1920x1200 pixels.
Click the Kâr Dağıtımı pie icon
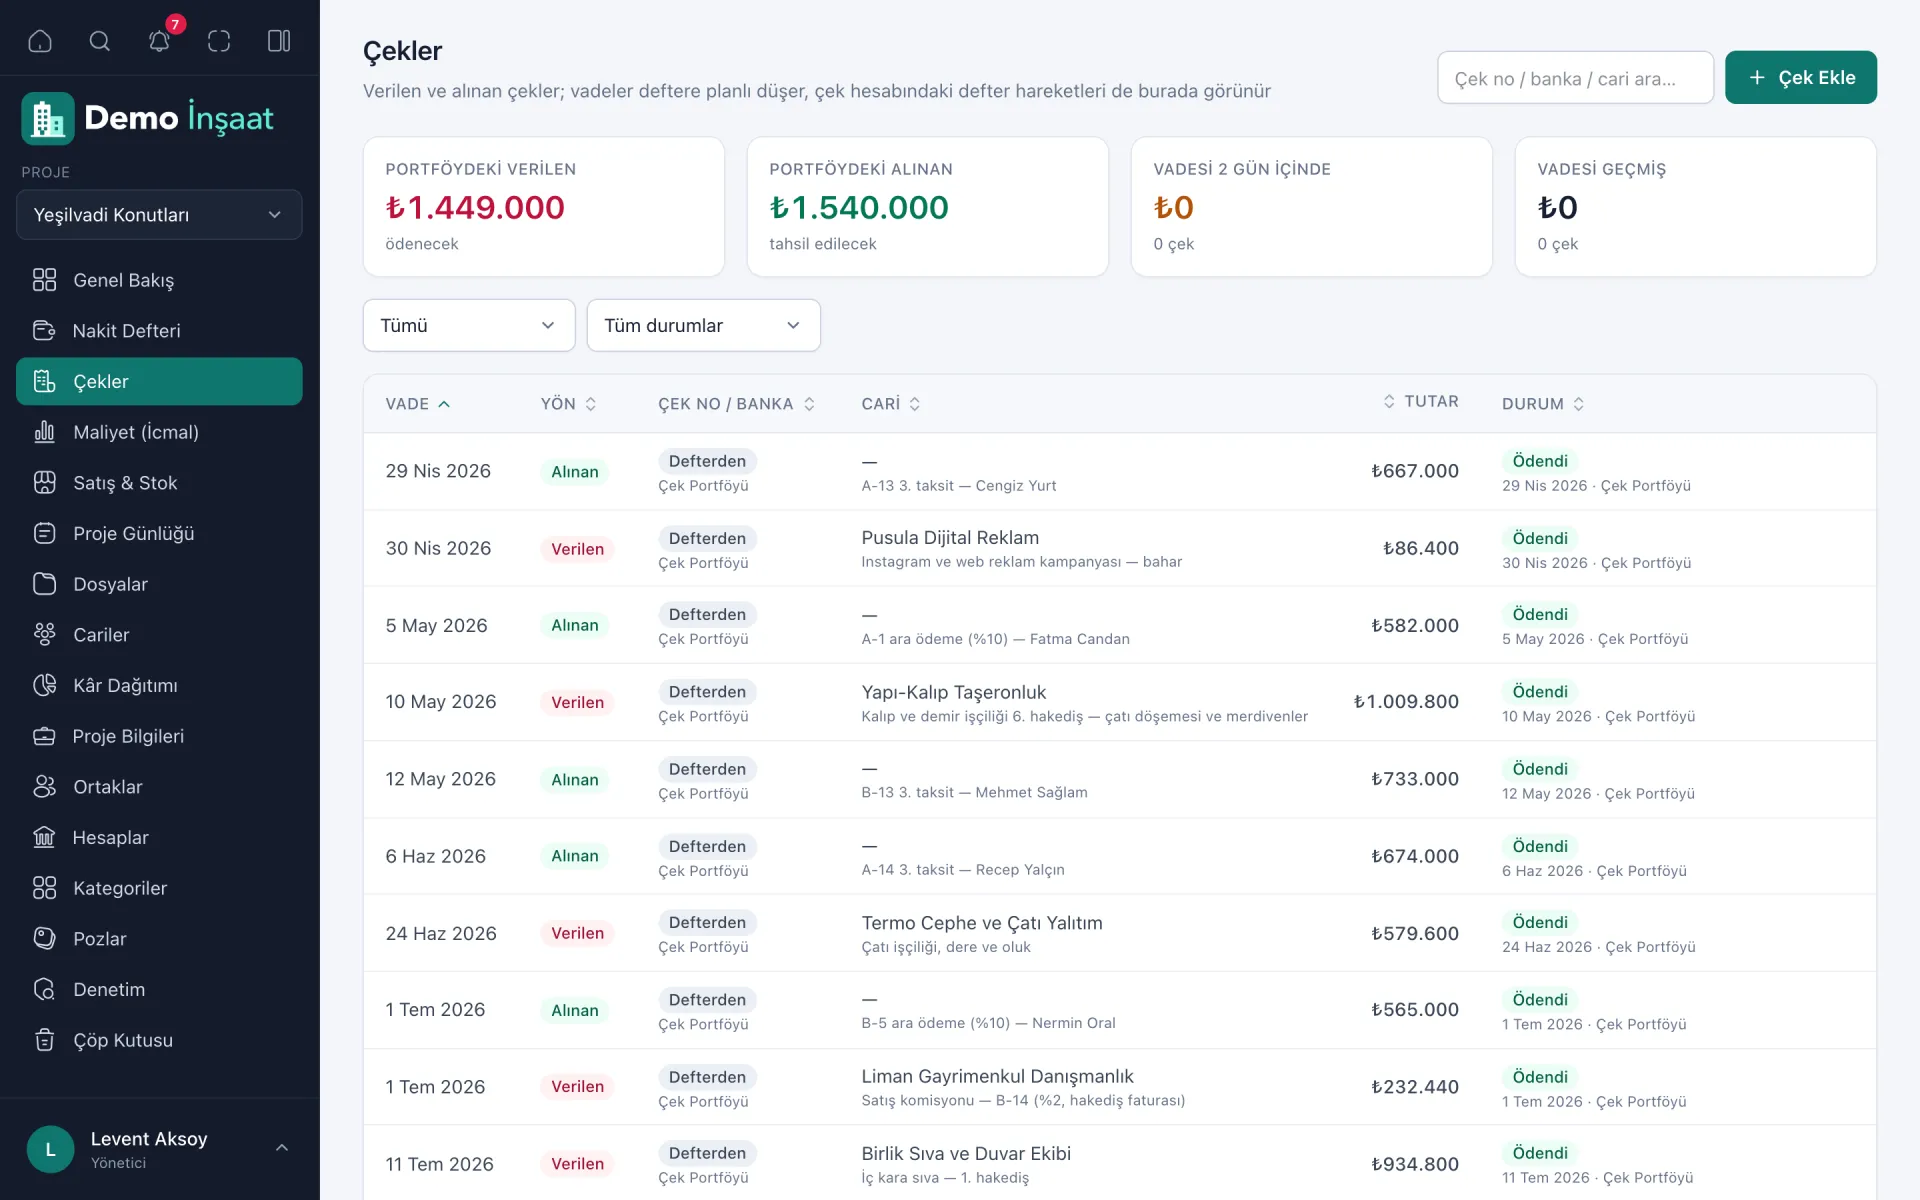44,685
